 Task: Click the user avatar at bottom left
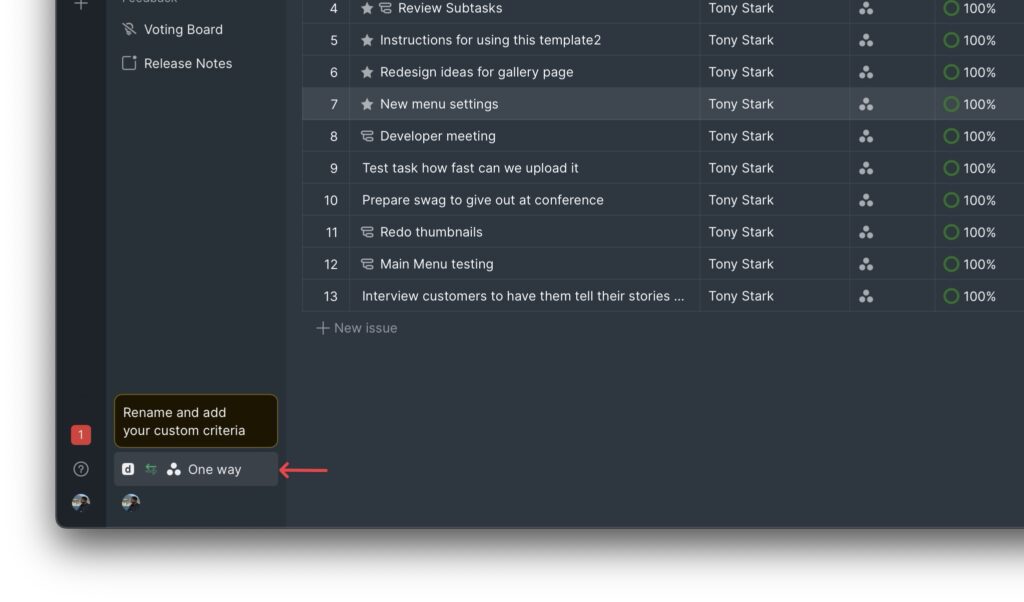click(80, 502)
